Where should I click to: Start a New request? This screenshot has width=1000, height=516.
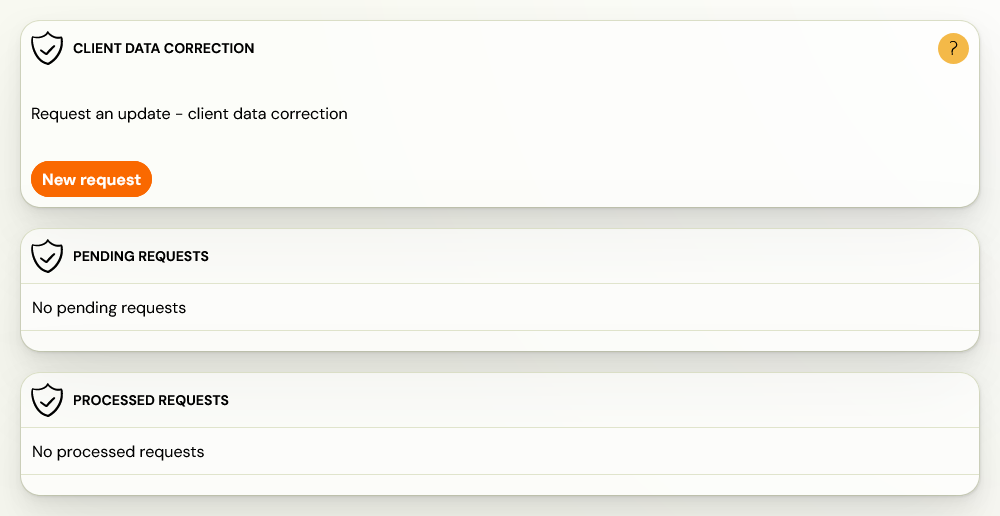pos(91,179)
